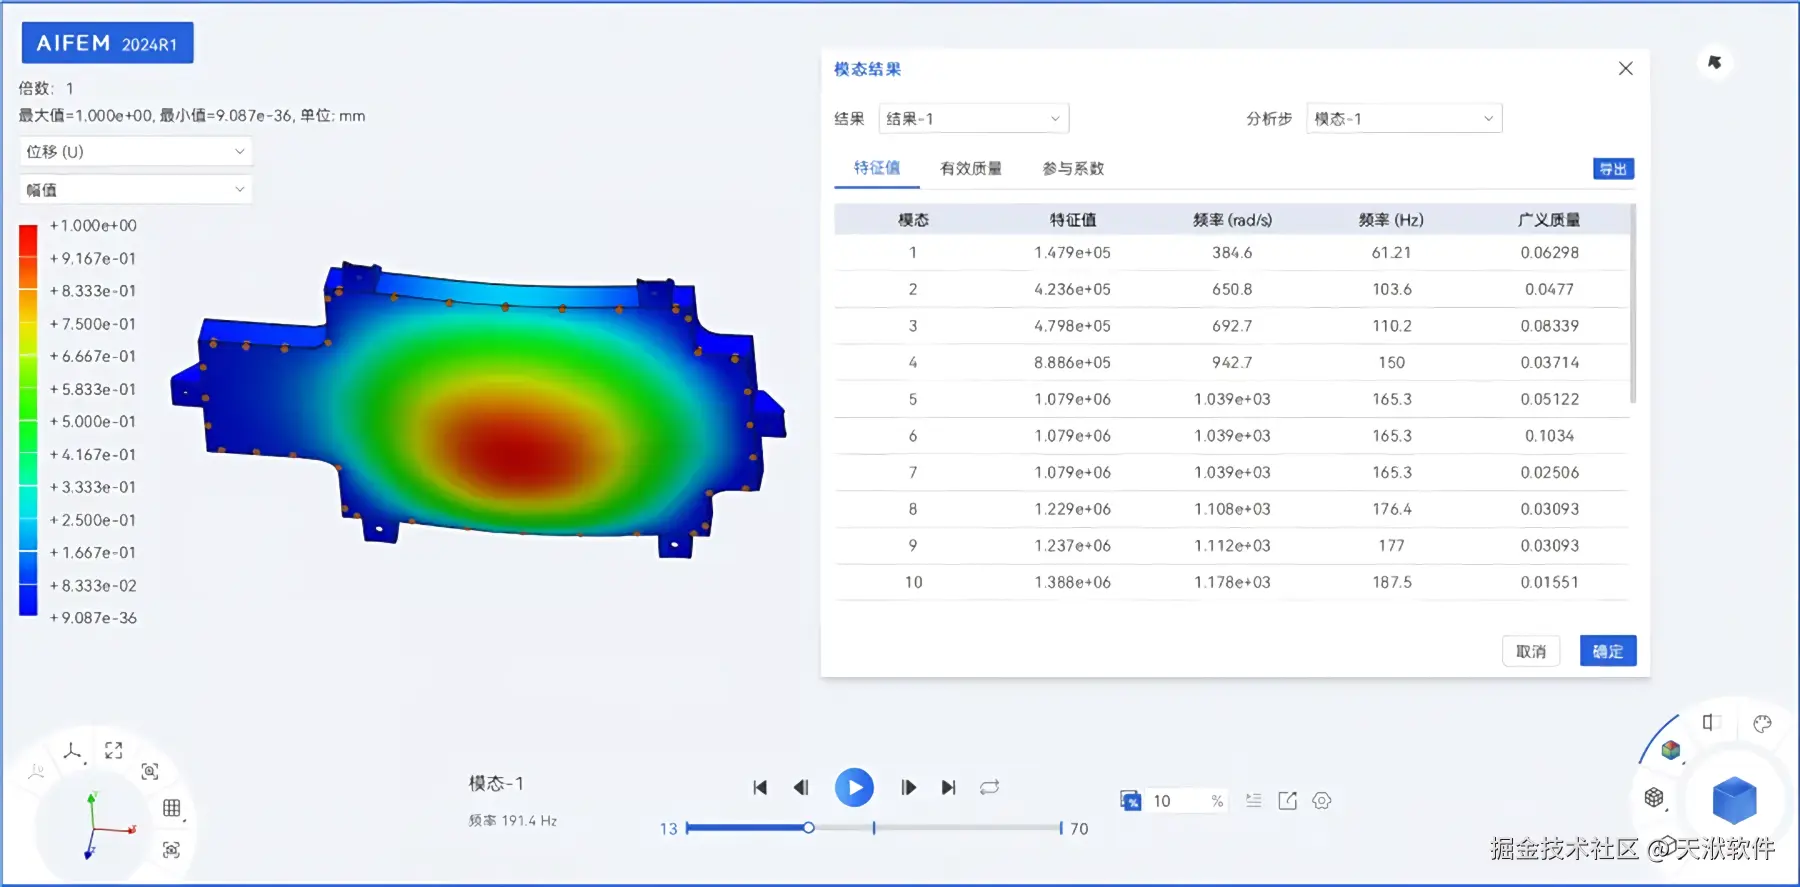This screenshot has height=887, width=1800.
Task: Click the confirm button 确定
Action: (1608, 651)
